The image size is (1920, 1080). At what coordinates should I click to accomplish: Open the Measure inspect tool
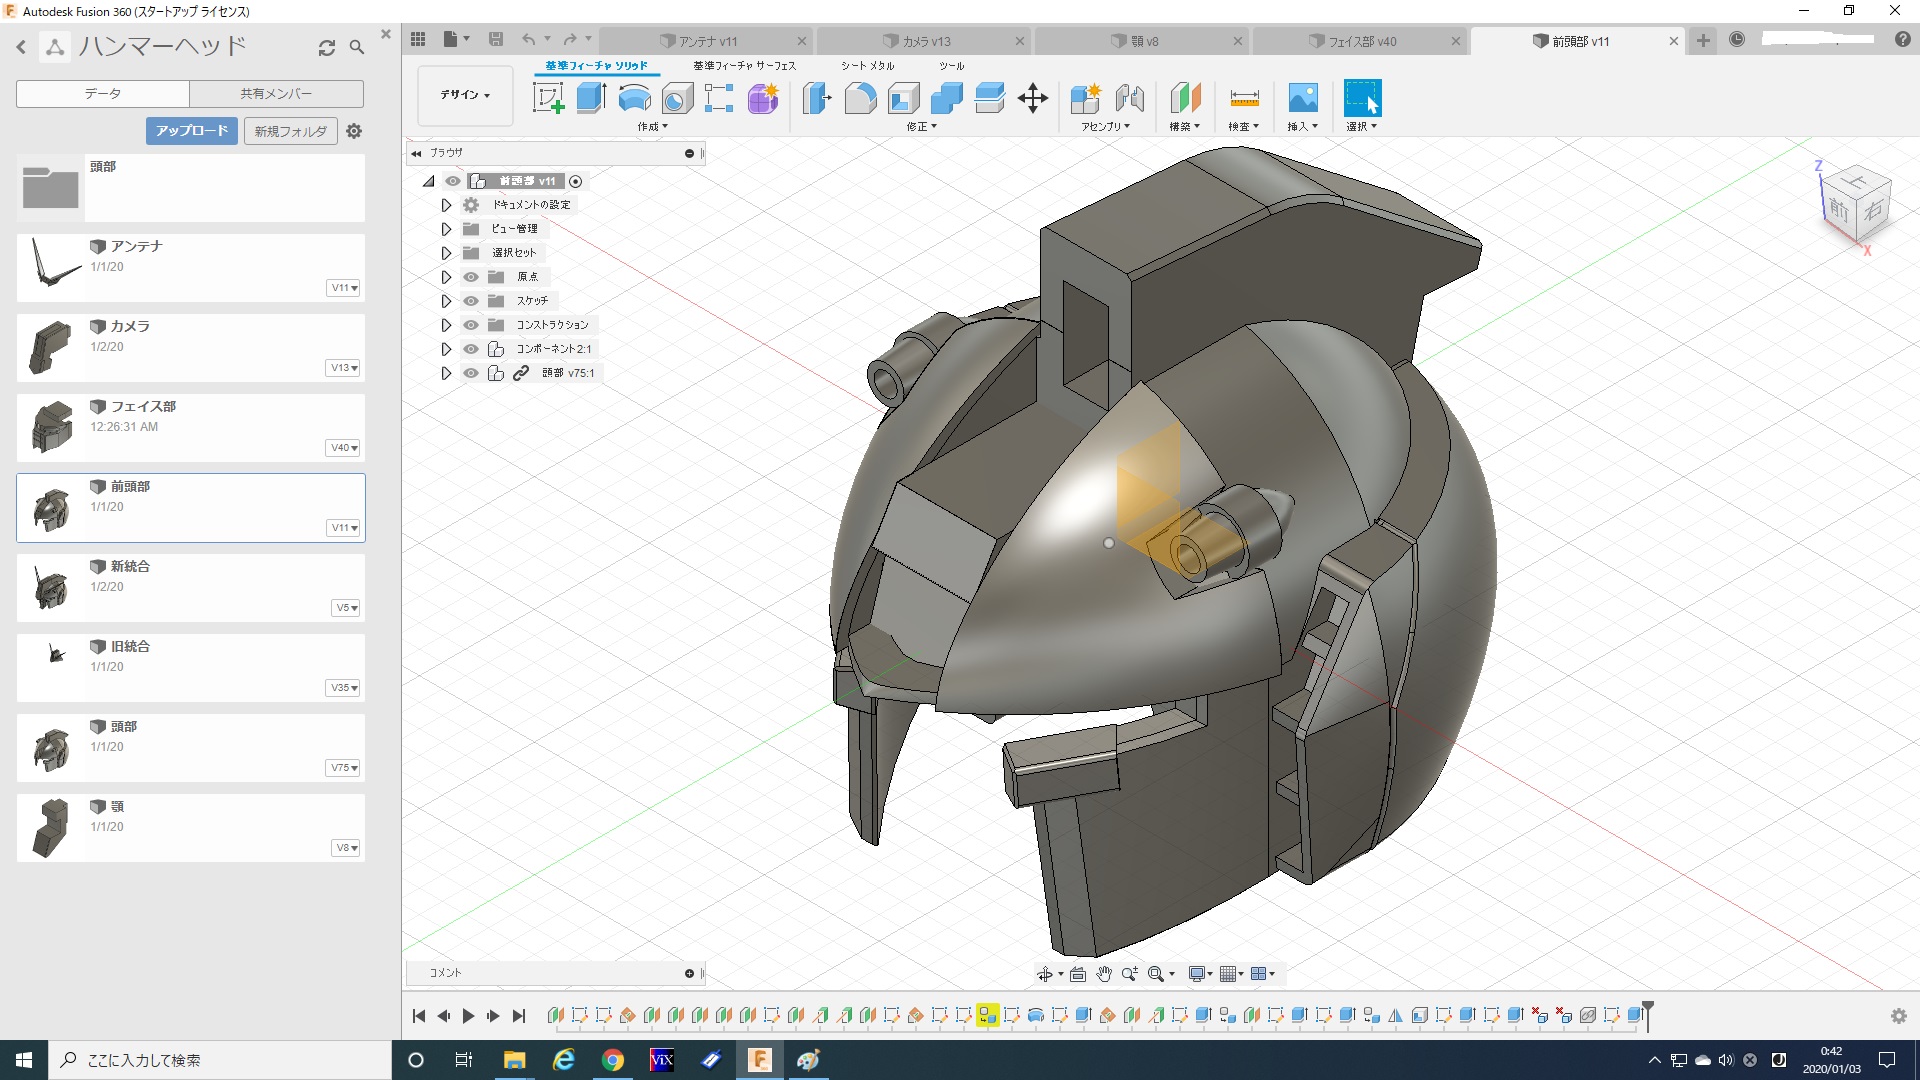pyautogui.click(x=1244, y=98)
